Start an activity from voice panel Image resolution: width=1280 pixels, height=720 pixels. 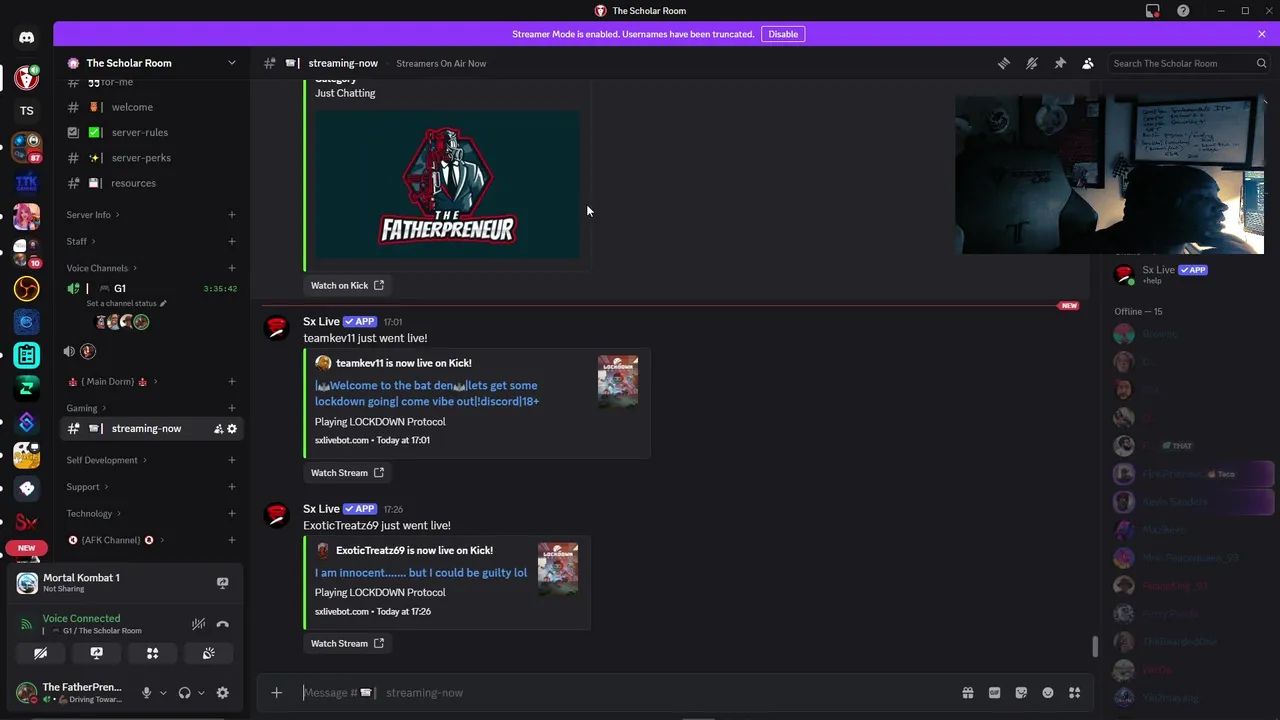point(153,653)
